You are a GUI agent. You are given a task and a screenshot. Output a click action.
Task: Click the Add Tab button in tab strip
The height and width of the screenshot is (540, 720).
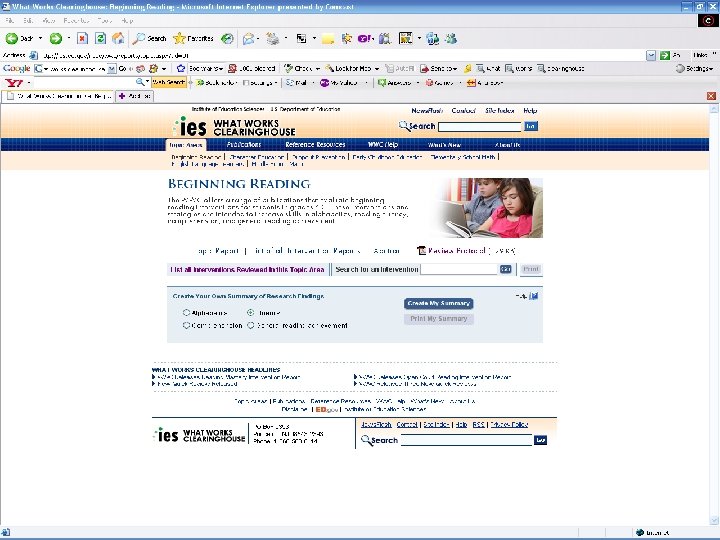(x=134, y=96)
